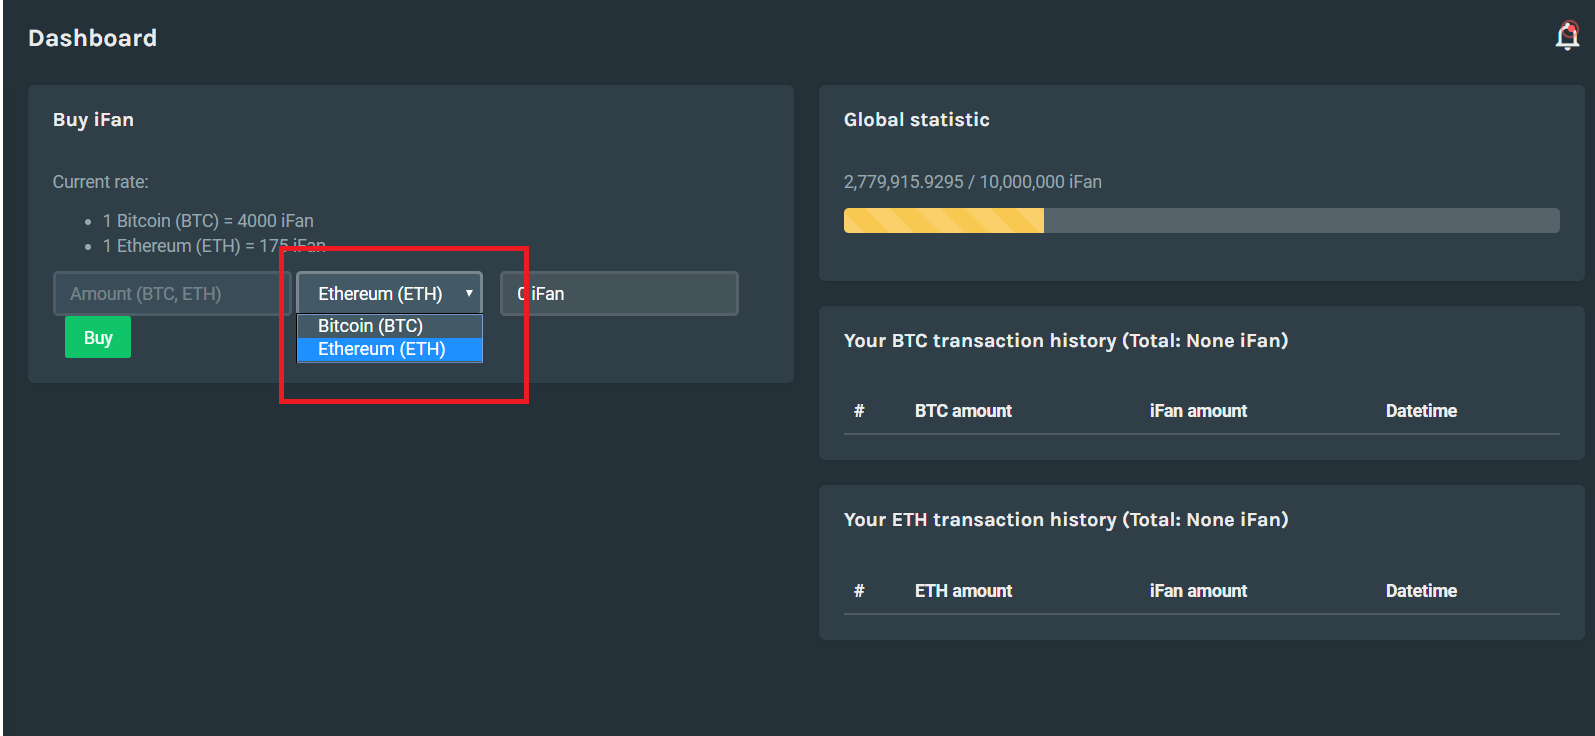
Task: Click Datetime header in BTC history table
Action: [x=1421, y=411]
